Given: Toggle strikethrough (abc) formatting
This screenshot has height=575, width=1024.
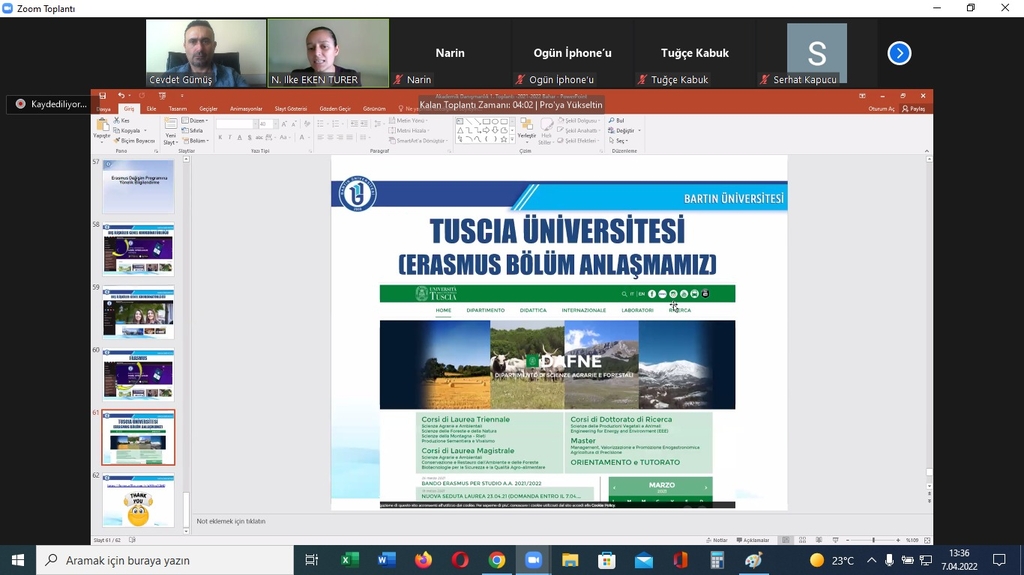Looking at the screenshot, I should pyautogui.click(x=259, y=137).
